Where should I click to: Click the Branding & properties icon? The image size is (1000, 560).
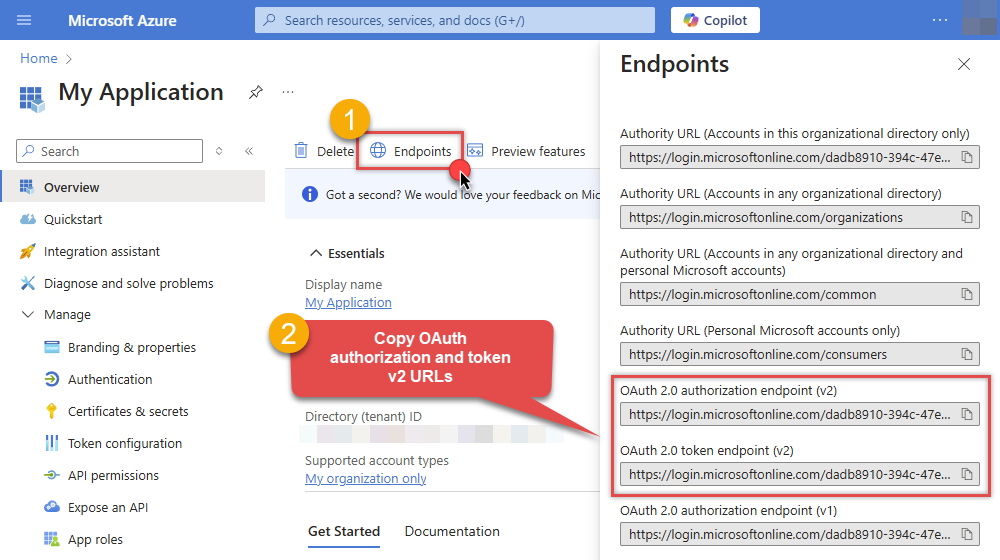pyautogui.click(x=52, y=347)
